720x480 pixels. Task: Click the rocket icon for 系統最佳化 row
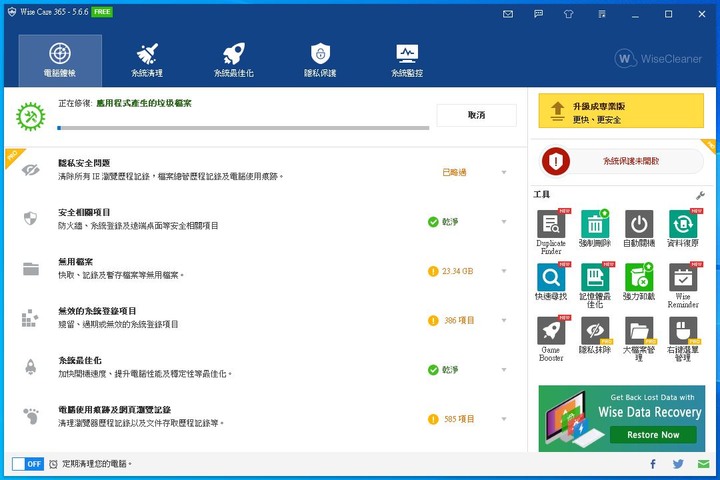click(x=31, y=367)
